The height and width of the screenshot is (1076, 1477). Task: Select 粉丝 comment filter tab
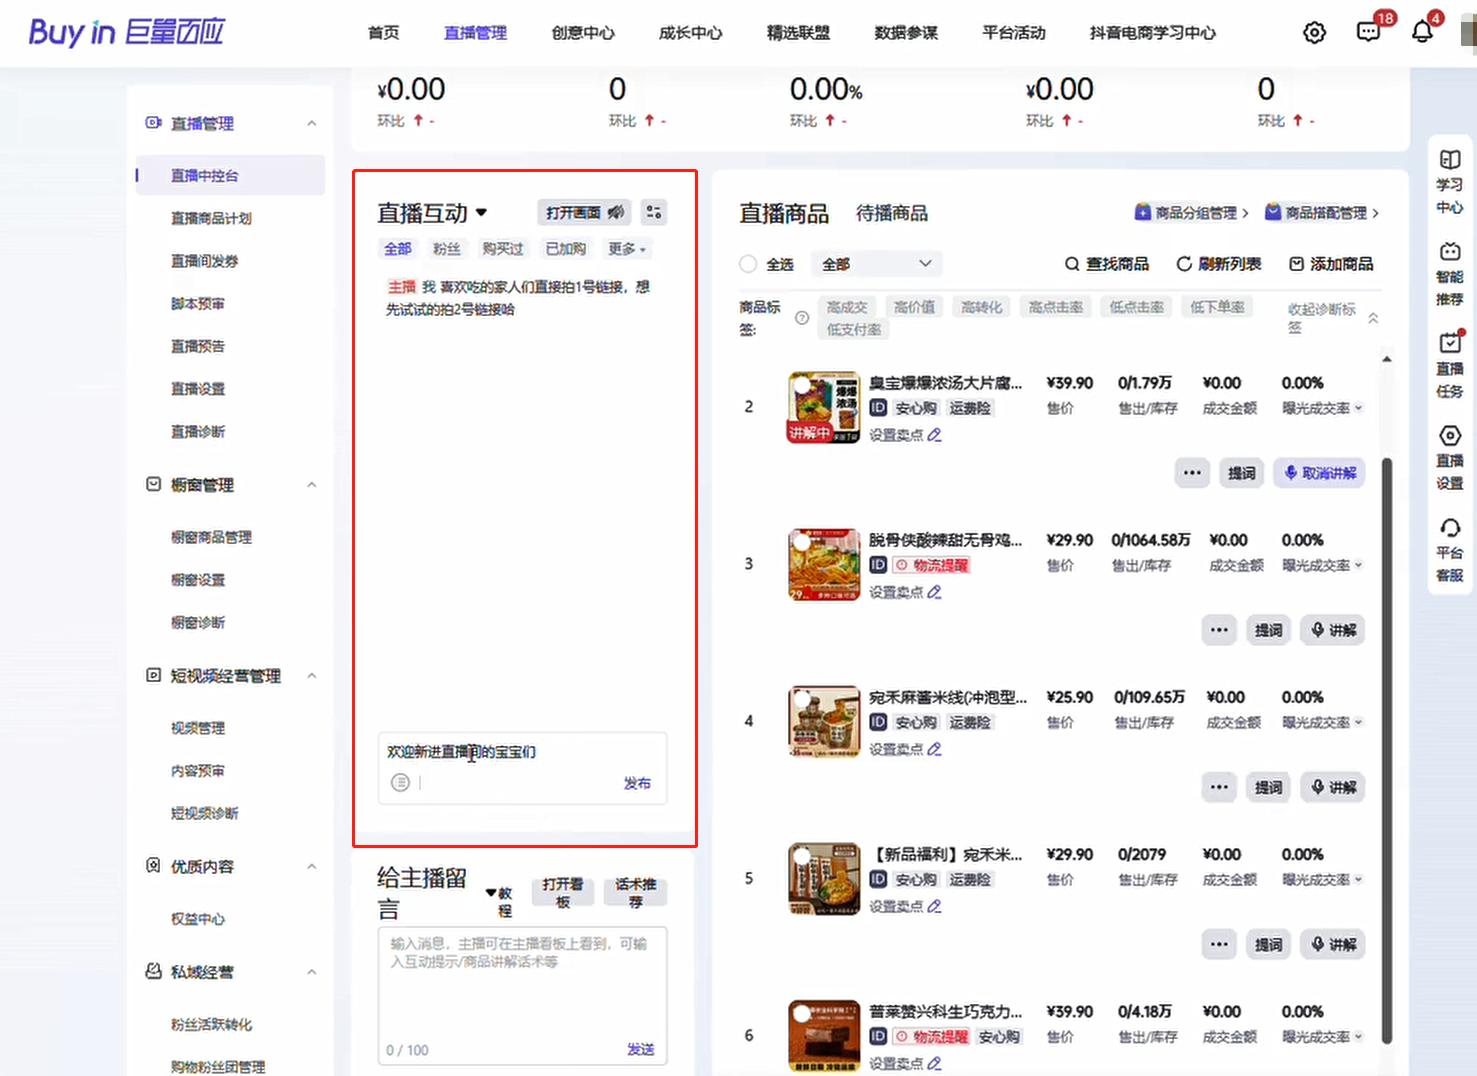tap(447, 249)
